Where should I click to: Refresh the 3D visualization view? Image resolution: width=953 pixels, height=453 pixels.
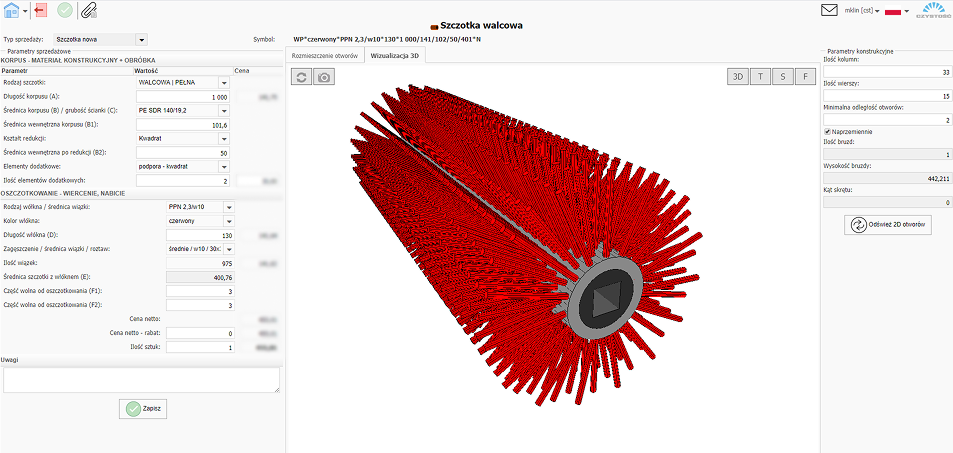click(301, 77)
